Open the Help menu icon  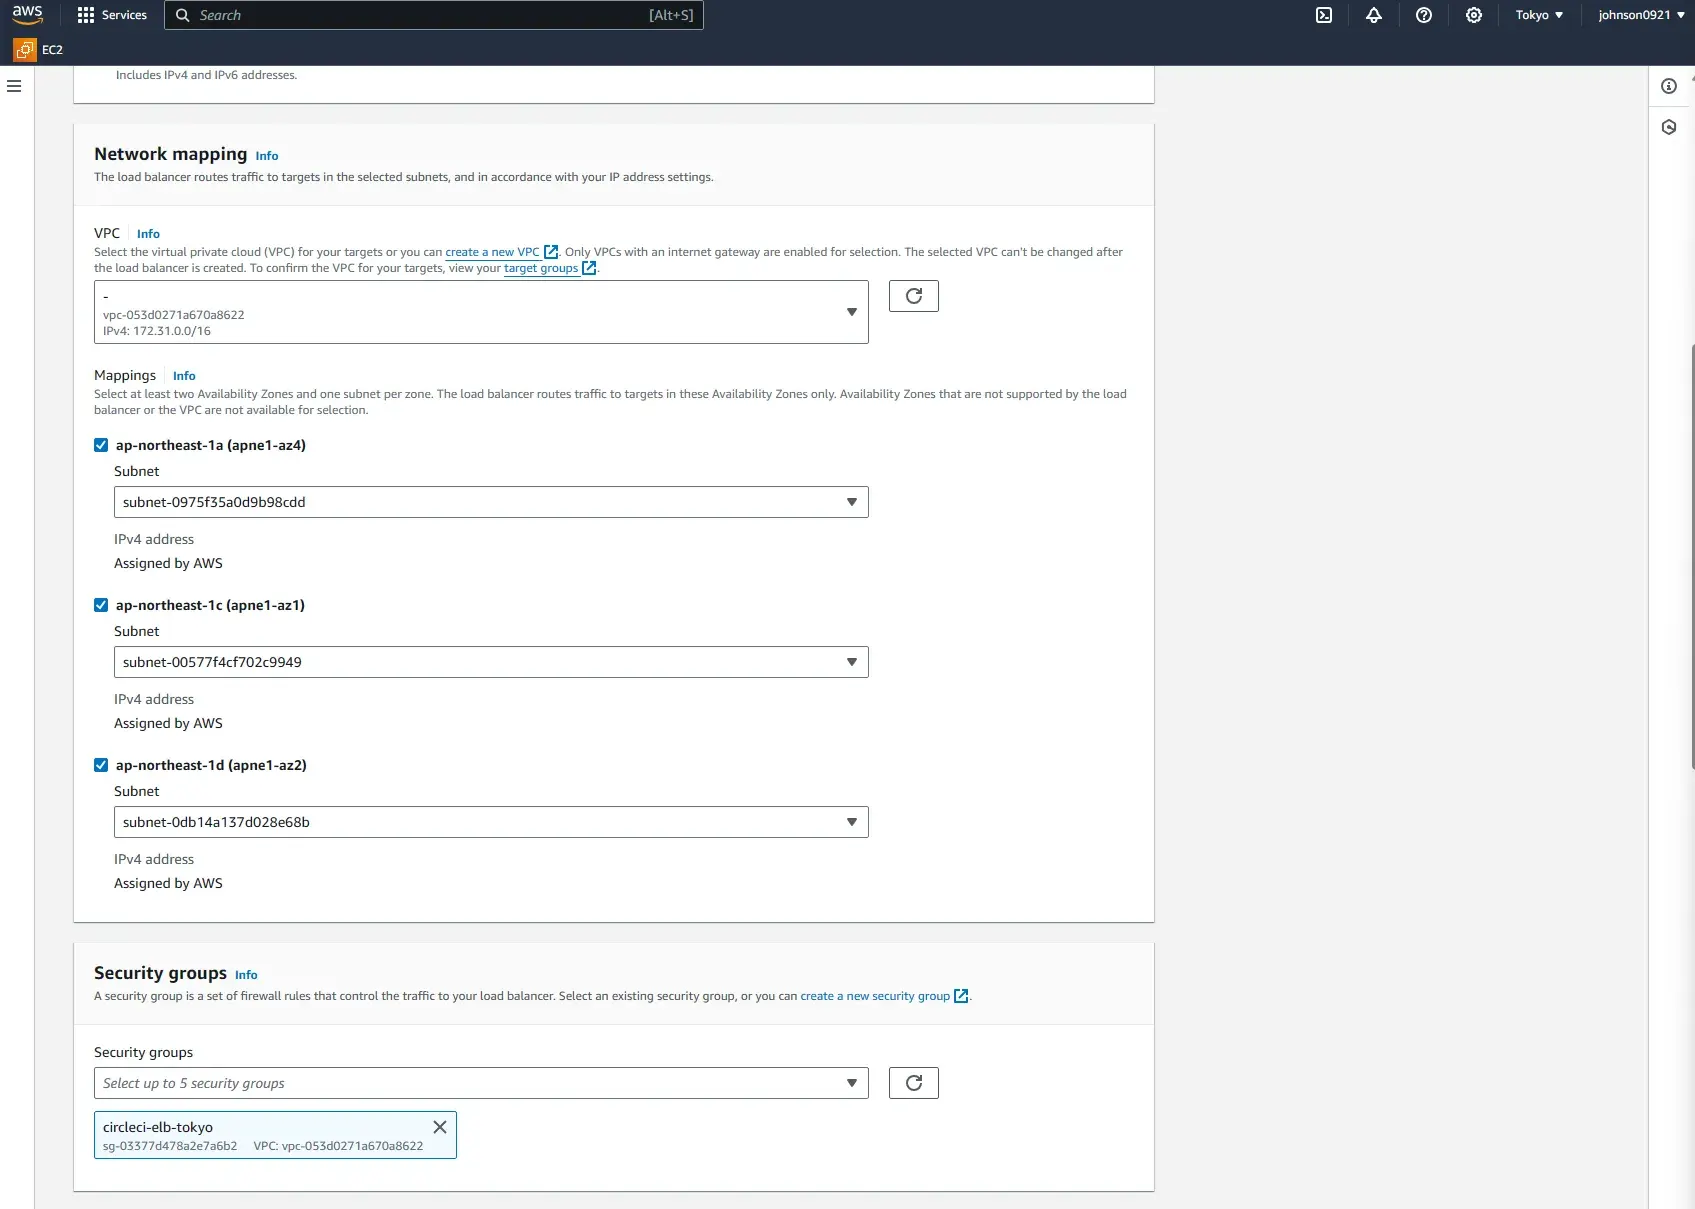(x=1423, y=15)
